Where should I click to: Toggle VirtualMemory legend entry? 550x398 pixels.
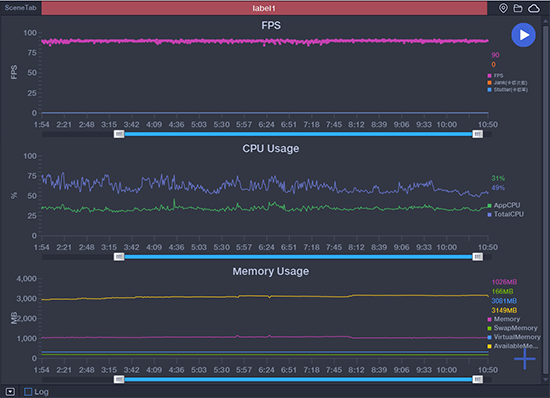pyautogui.click(x=514, y=337)
